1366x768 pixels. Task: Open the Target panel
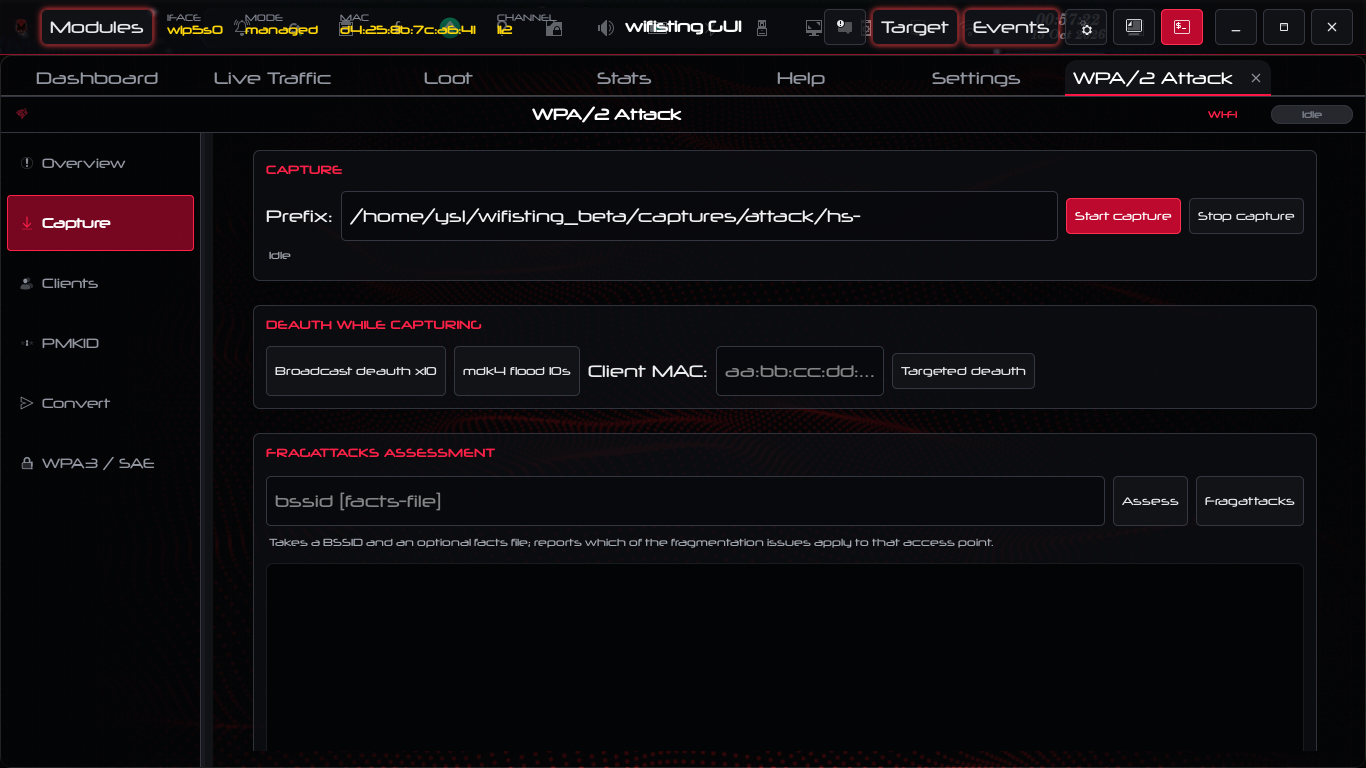click(915, 28)
